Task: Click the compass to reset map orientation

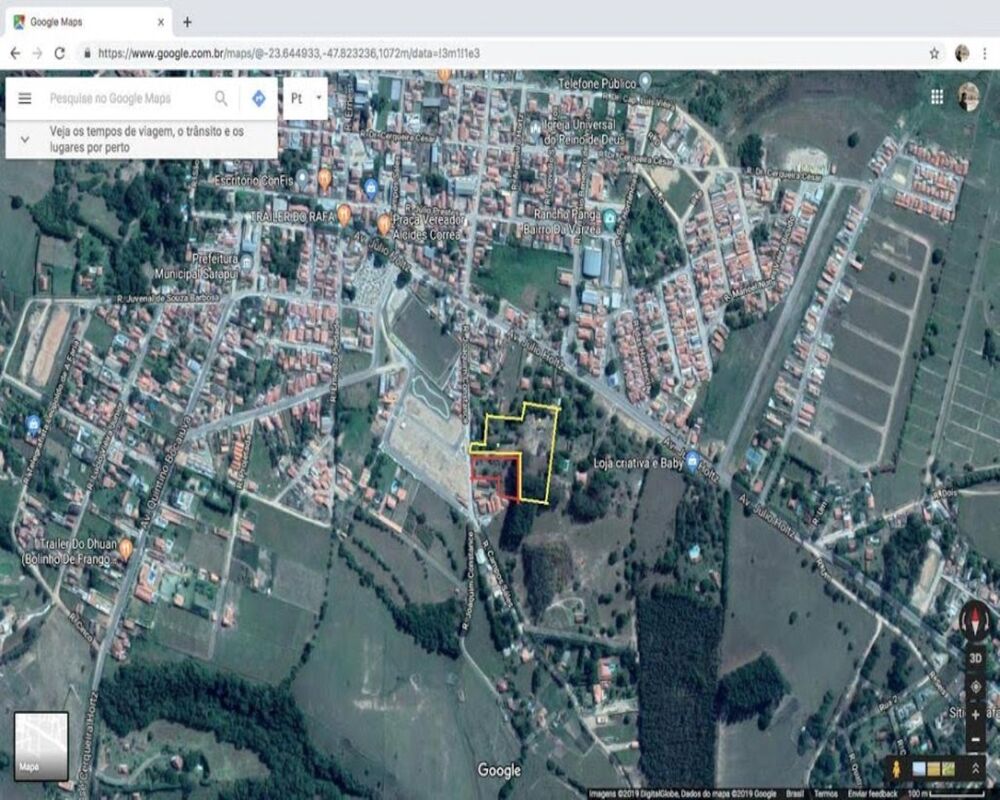Action: click(975, 620)
